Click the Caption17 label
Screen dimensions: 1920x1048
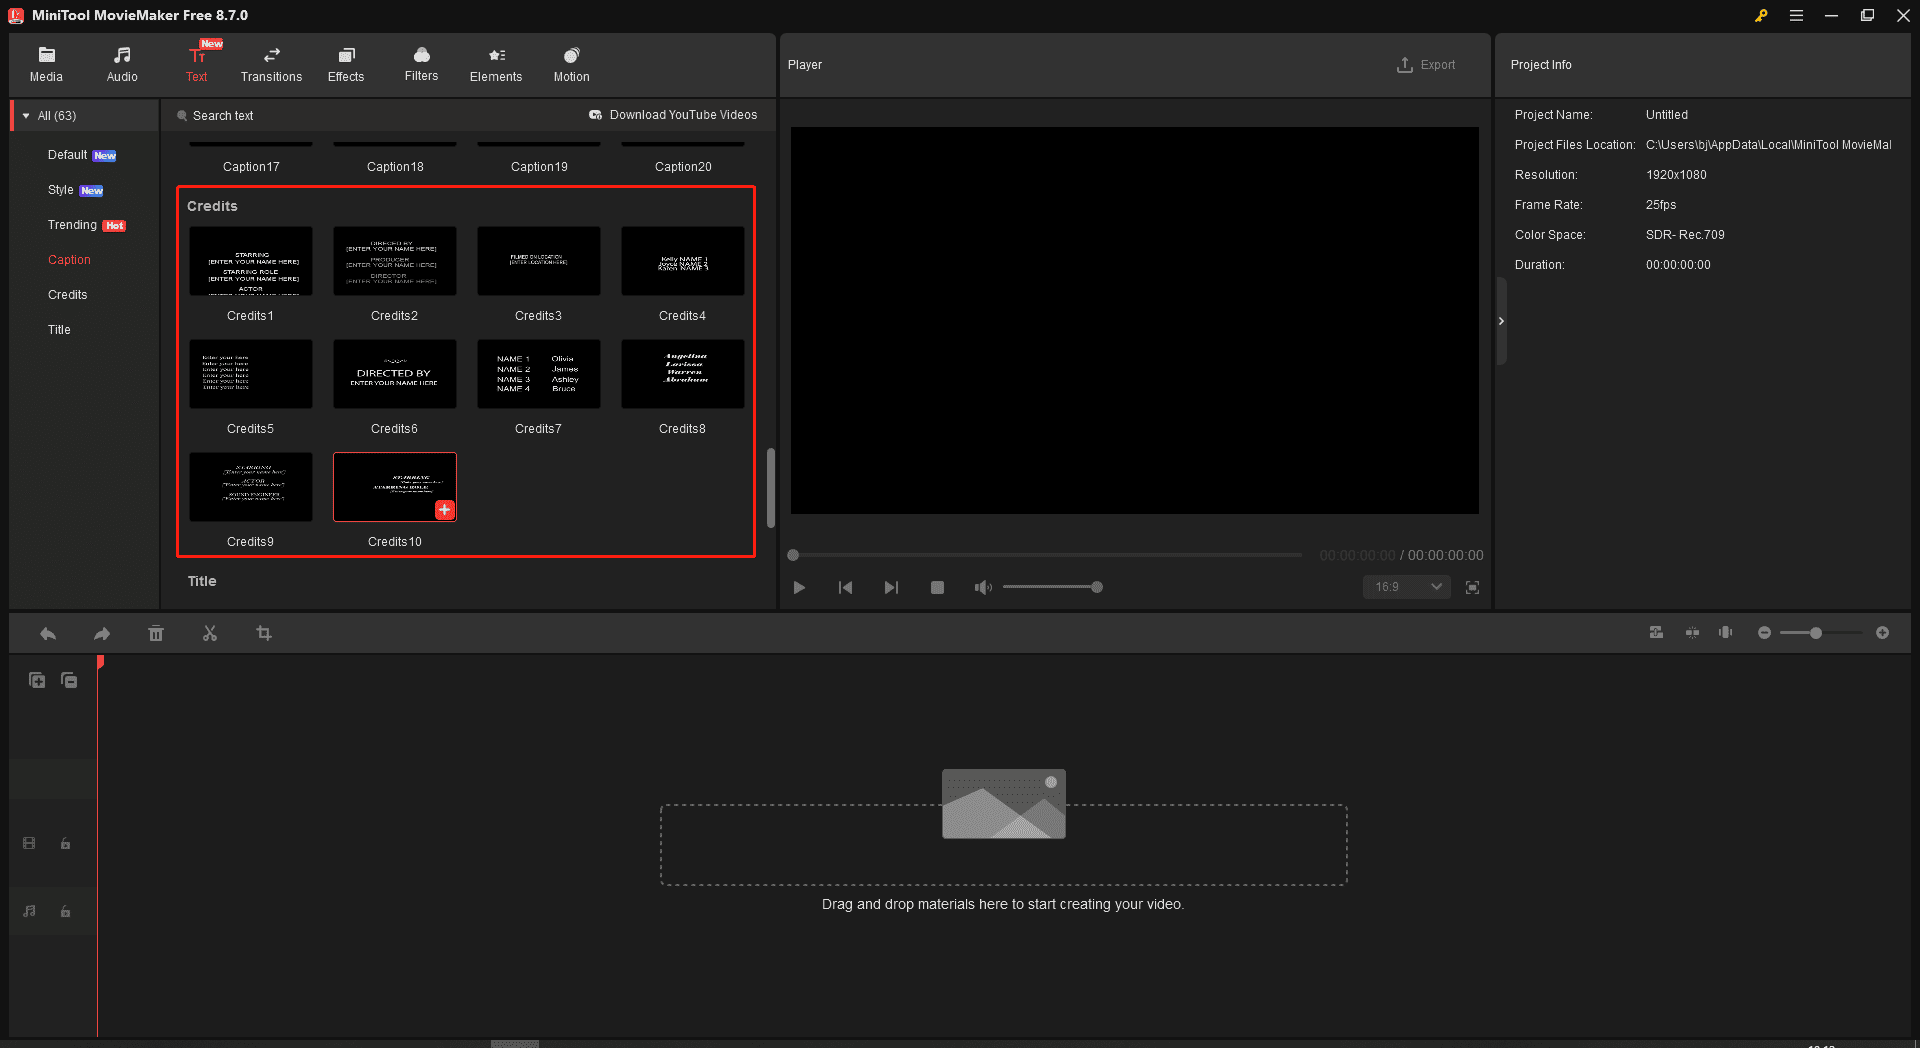click(251, 167)
